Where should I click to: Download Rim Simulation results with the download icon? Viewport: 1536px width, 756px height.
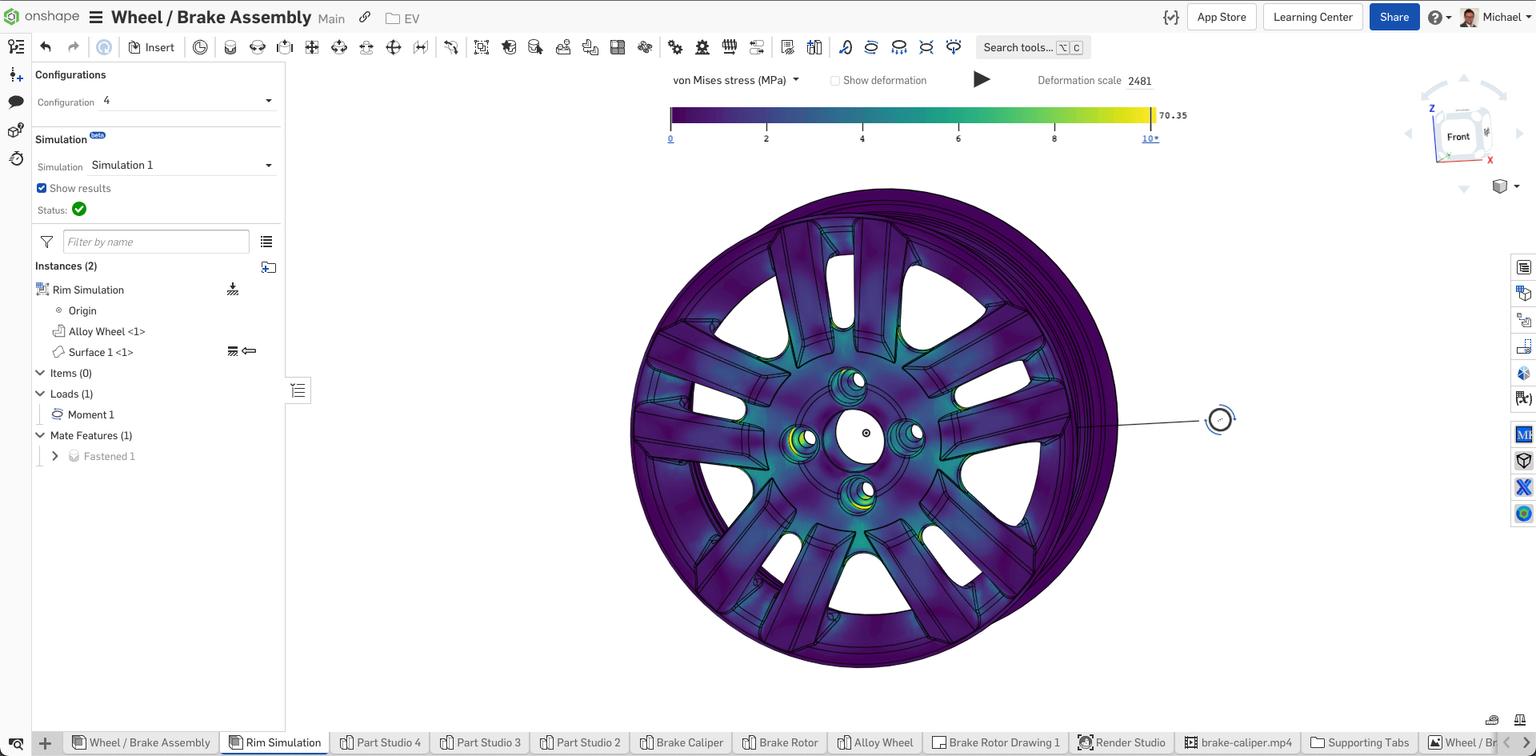click(232, 289)
